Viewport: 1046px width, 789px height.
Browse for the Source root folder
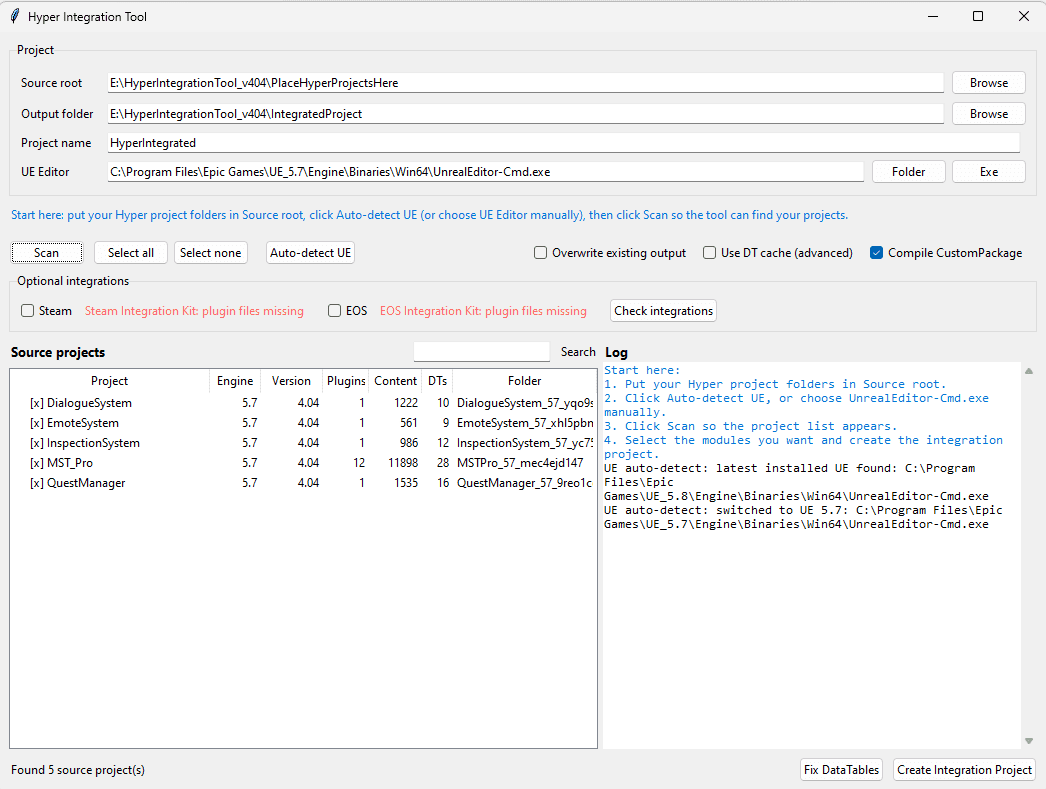point(989,83)
